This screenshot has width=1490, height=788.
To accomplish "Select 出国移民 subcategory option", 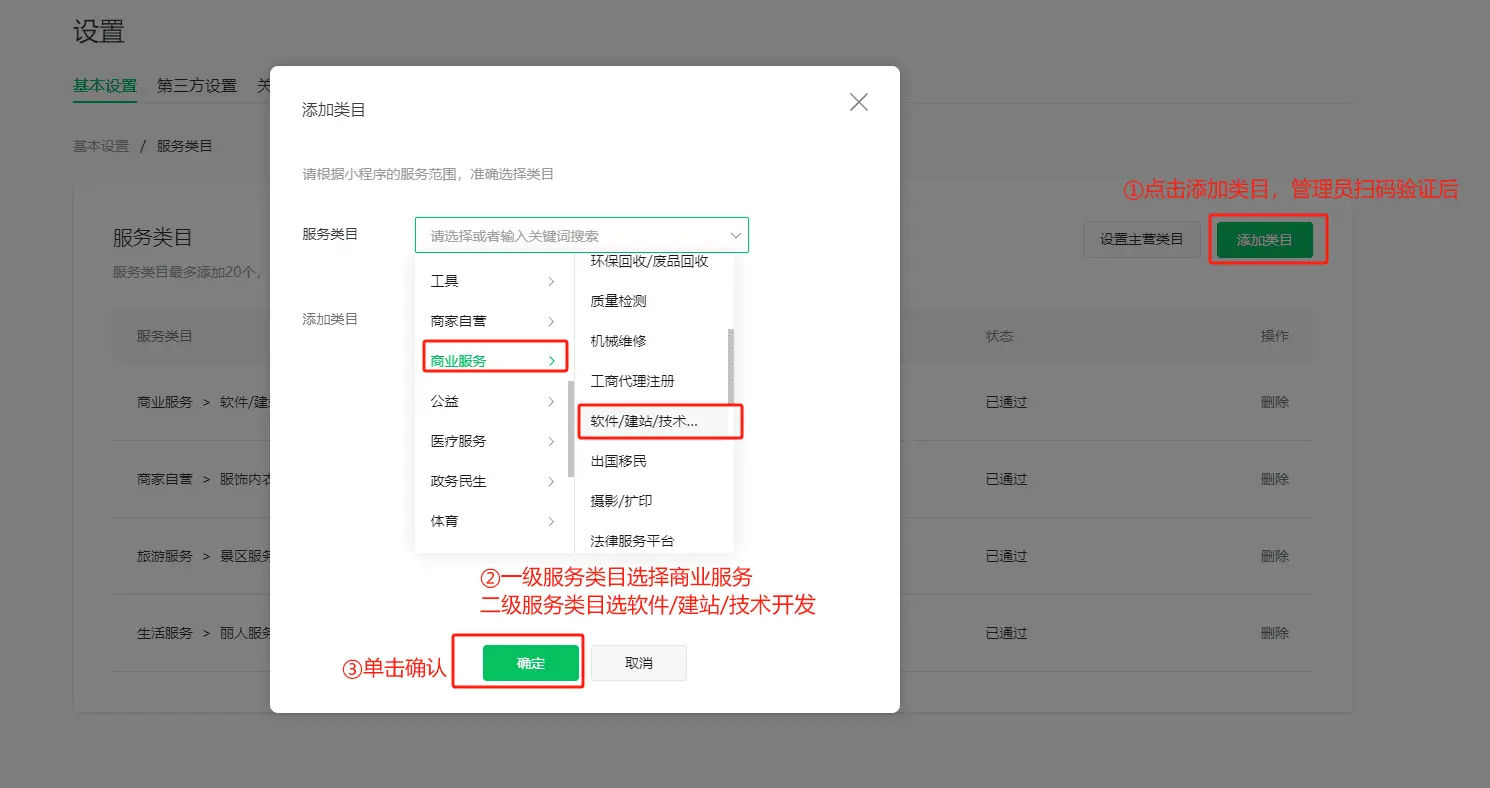I will tap(619, 461).
